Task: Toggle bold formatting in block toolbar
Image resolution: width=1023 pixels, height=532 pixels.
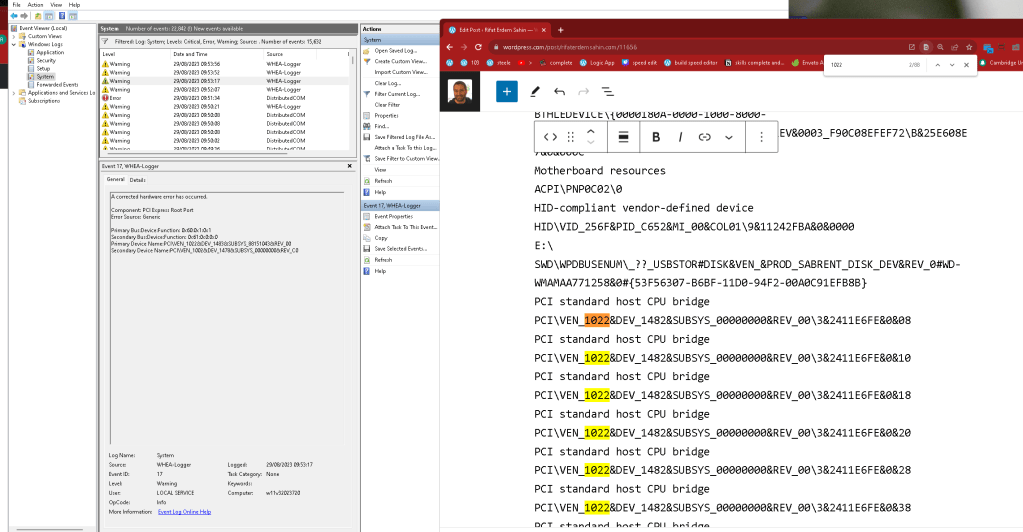Action: click(x=656, y=137)
